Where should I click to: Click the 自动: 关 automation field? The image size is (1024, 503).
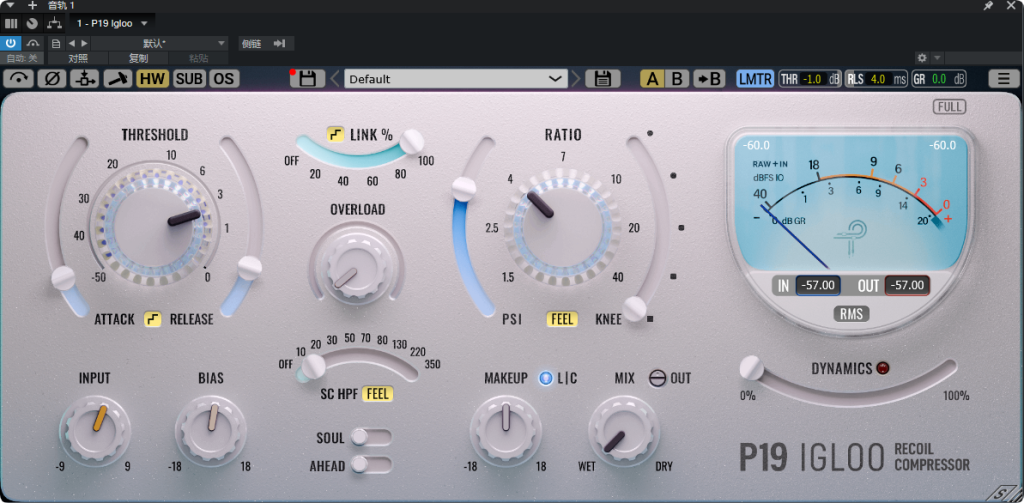[22, 58]
